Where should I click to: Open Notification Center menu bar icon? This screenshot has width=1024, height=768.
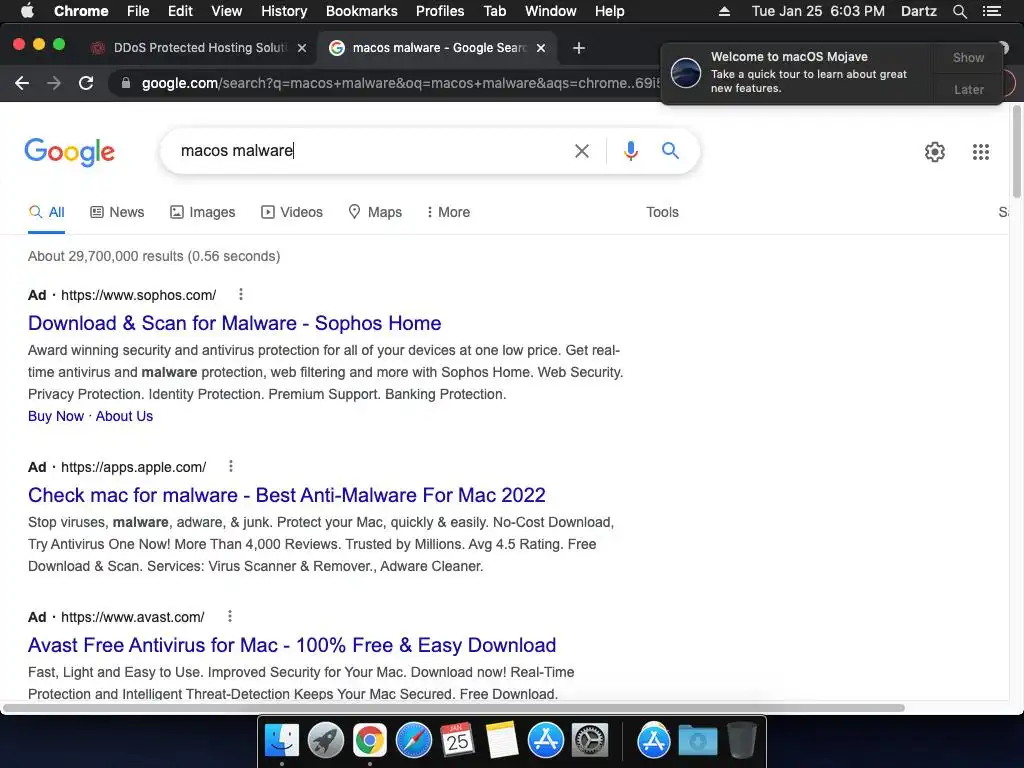tap(991, 11)
